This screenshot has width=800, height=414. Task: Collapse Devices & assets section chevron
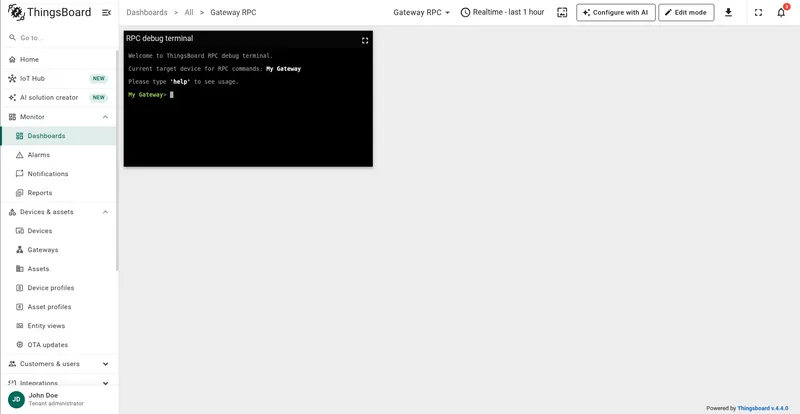tap(105, 212)
